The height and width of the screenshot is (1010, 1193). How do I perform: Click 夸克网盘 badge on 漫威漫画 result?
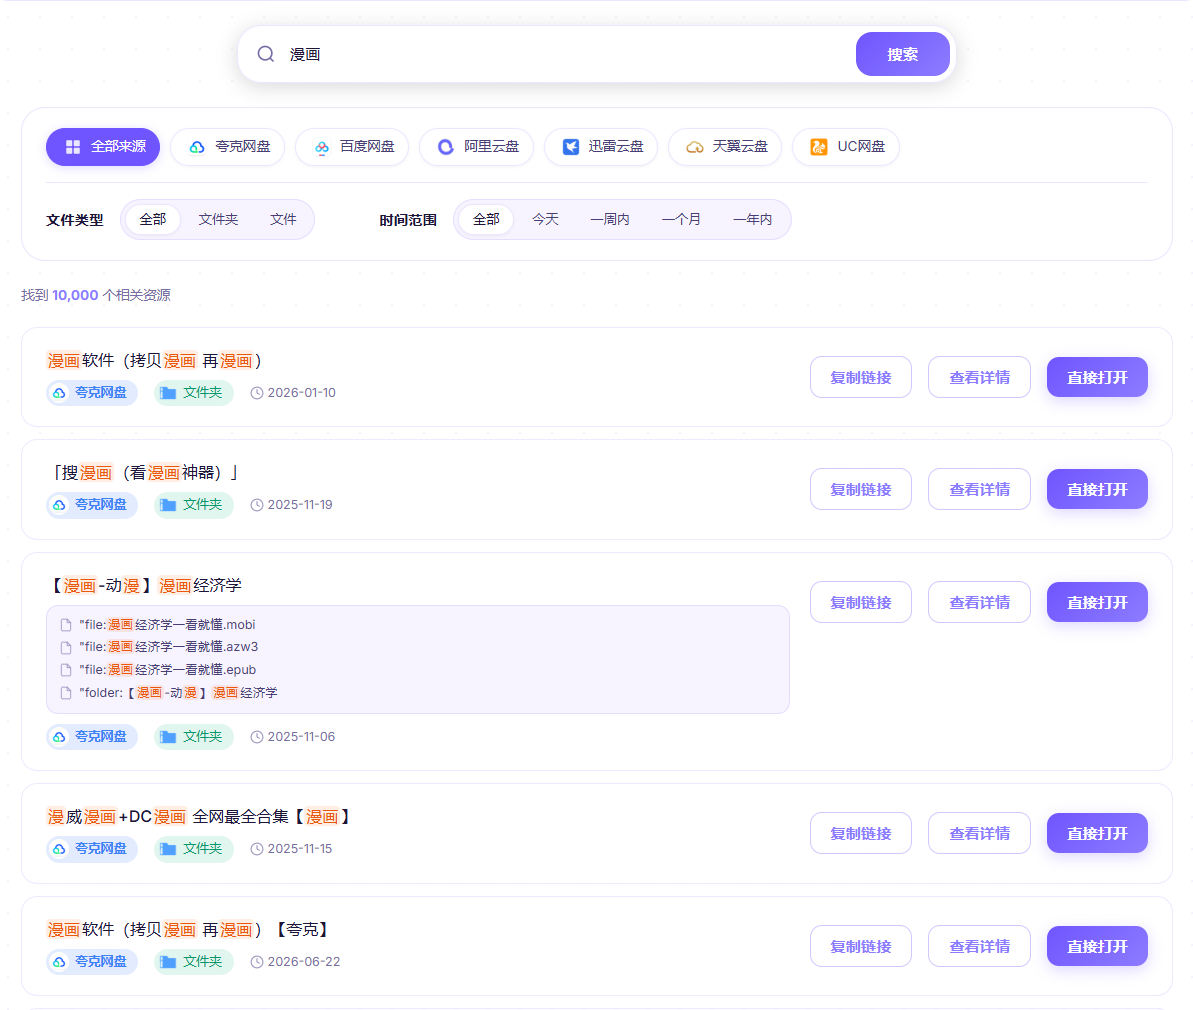[x=92, y=849]
